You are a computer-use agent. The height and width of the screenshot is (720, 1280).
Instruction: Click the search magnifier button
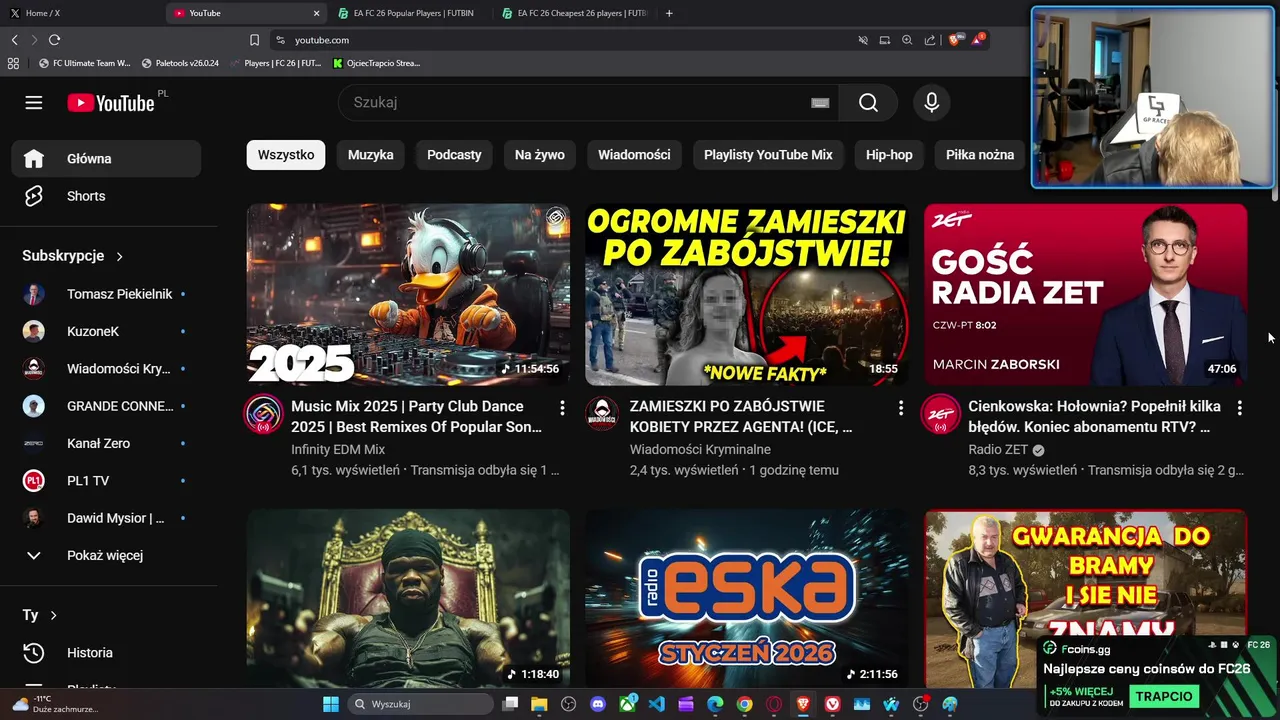[868, 102]
